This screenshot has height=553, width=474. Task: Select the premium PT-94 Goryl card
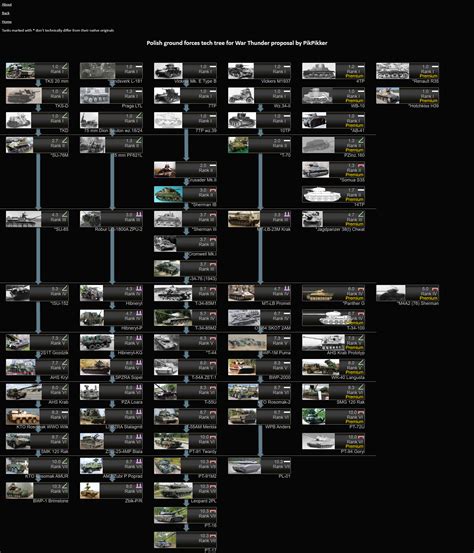(x=333, y=441)
